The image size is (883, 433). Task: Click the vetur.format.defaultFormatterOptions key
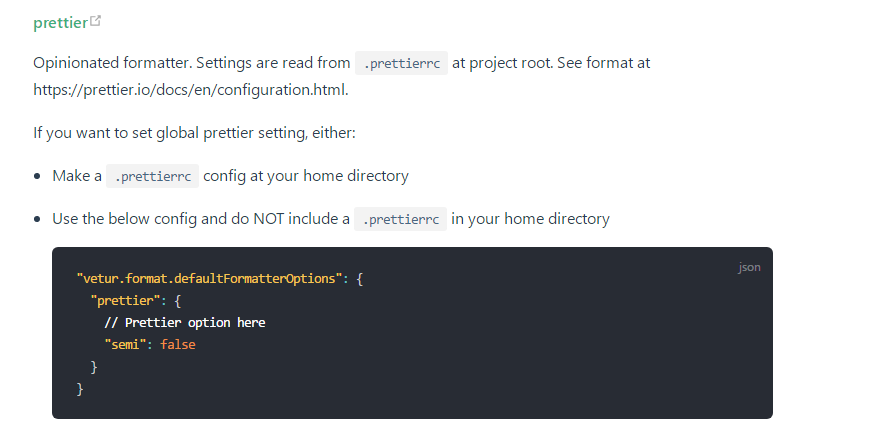(209, 278)
